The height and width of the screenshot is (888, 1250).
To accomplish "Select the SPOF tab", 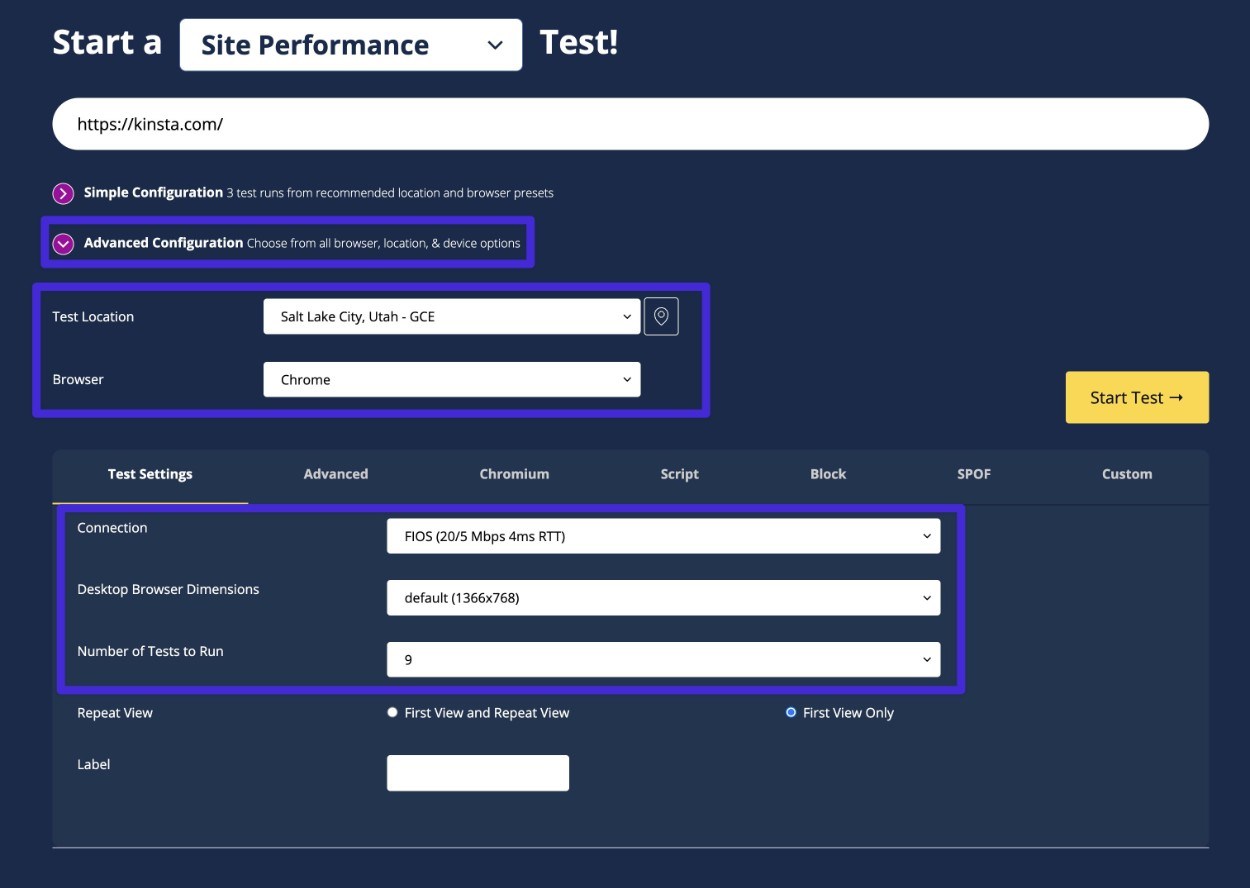I will pos(973,474).
